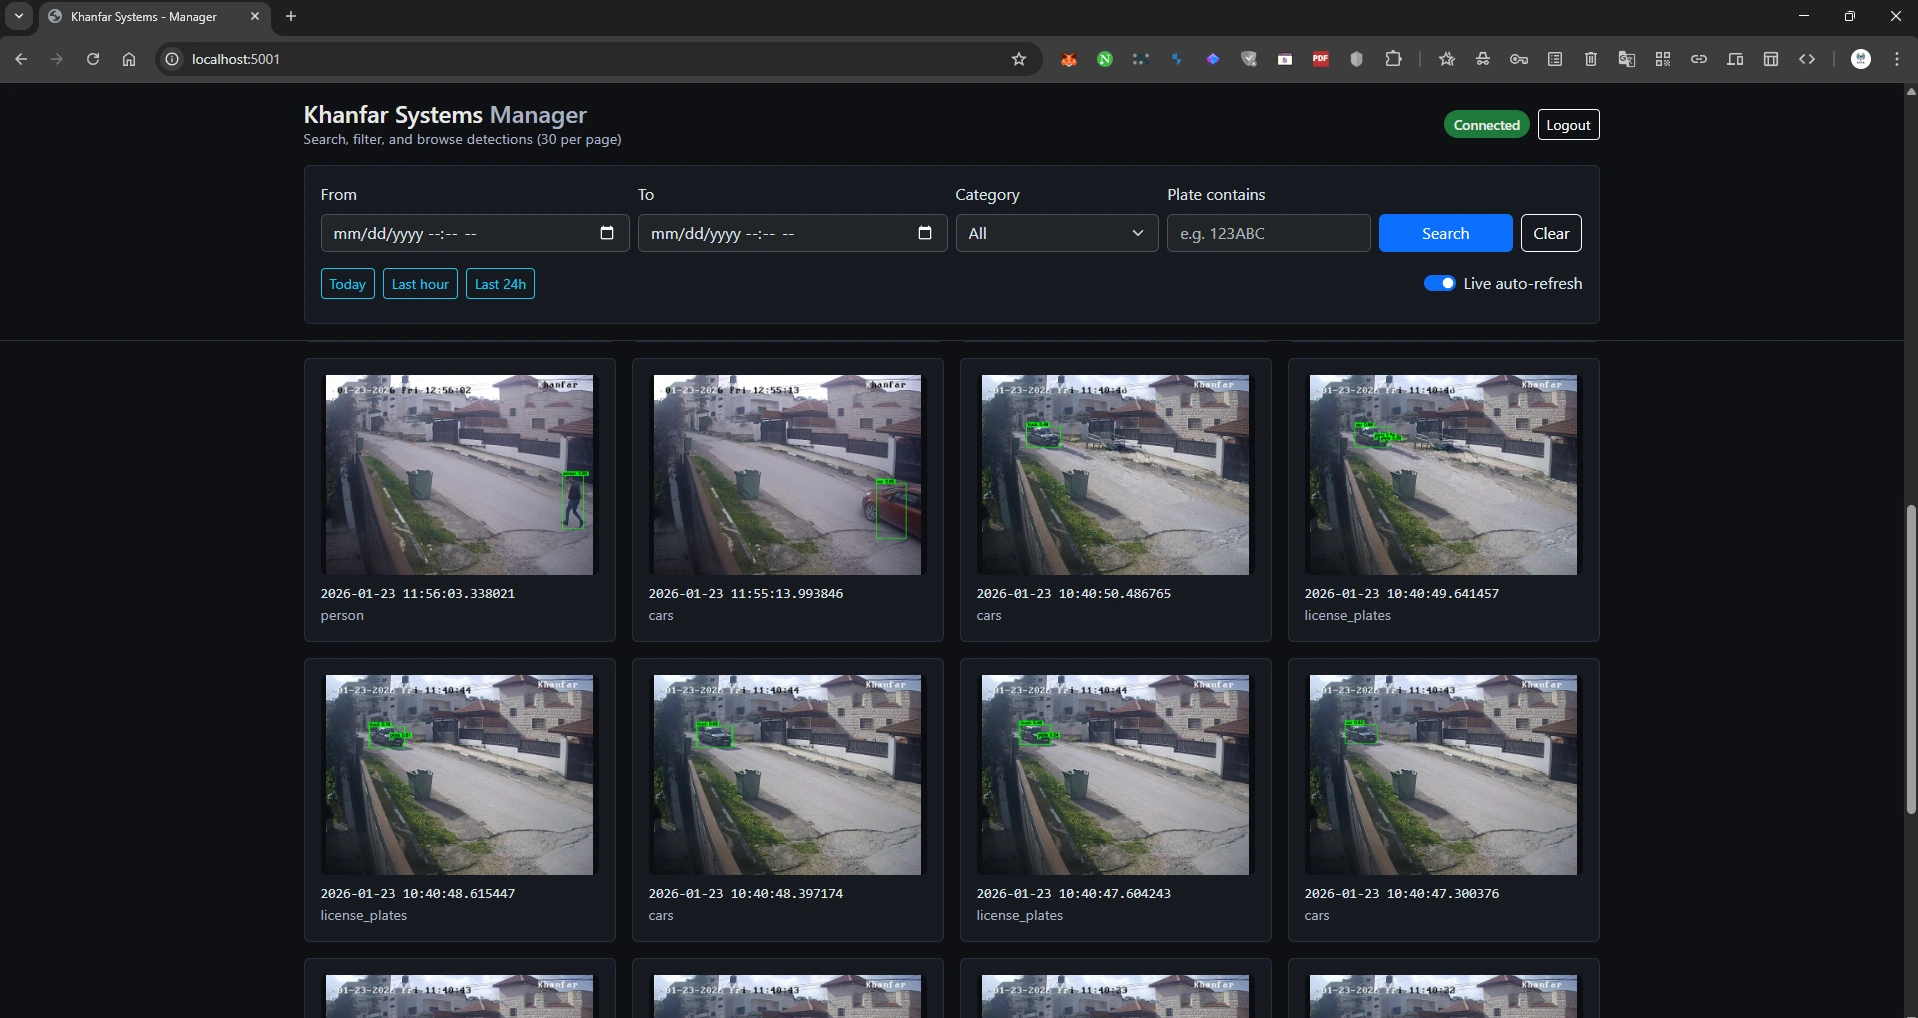Screen dimensions: 1918x1018
Task: Go to the browser home page
Action: 129,59
